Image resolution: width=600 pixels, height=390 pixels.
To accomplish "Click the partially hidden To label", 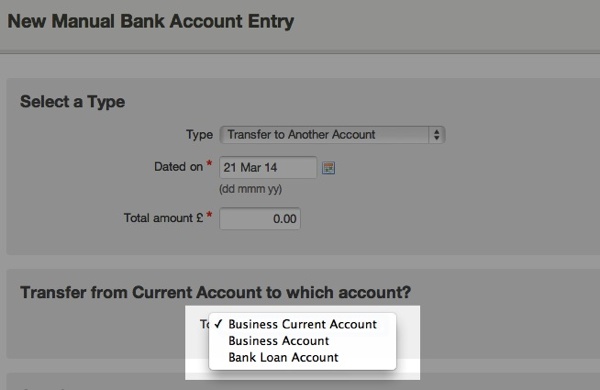I will tap(204, 324).
